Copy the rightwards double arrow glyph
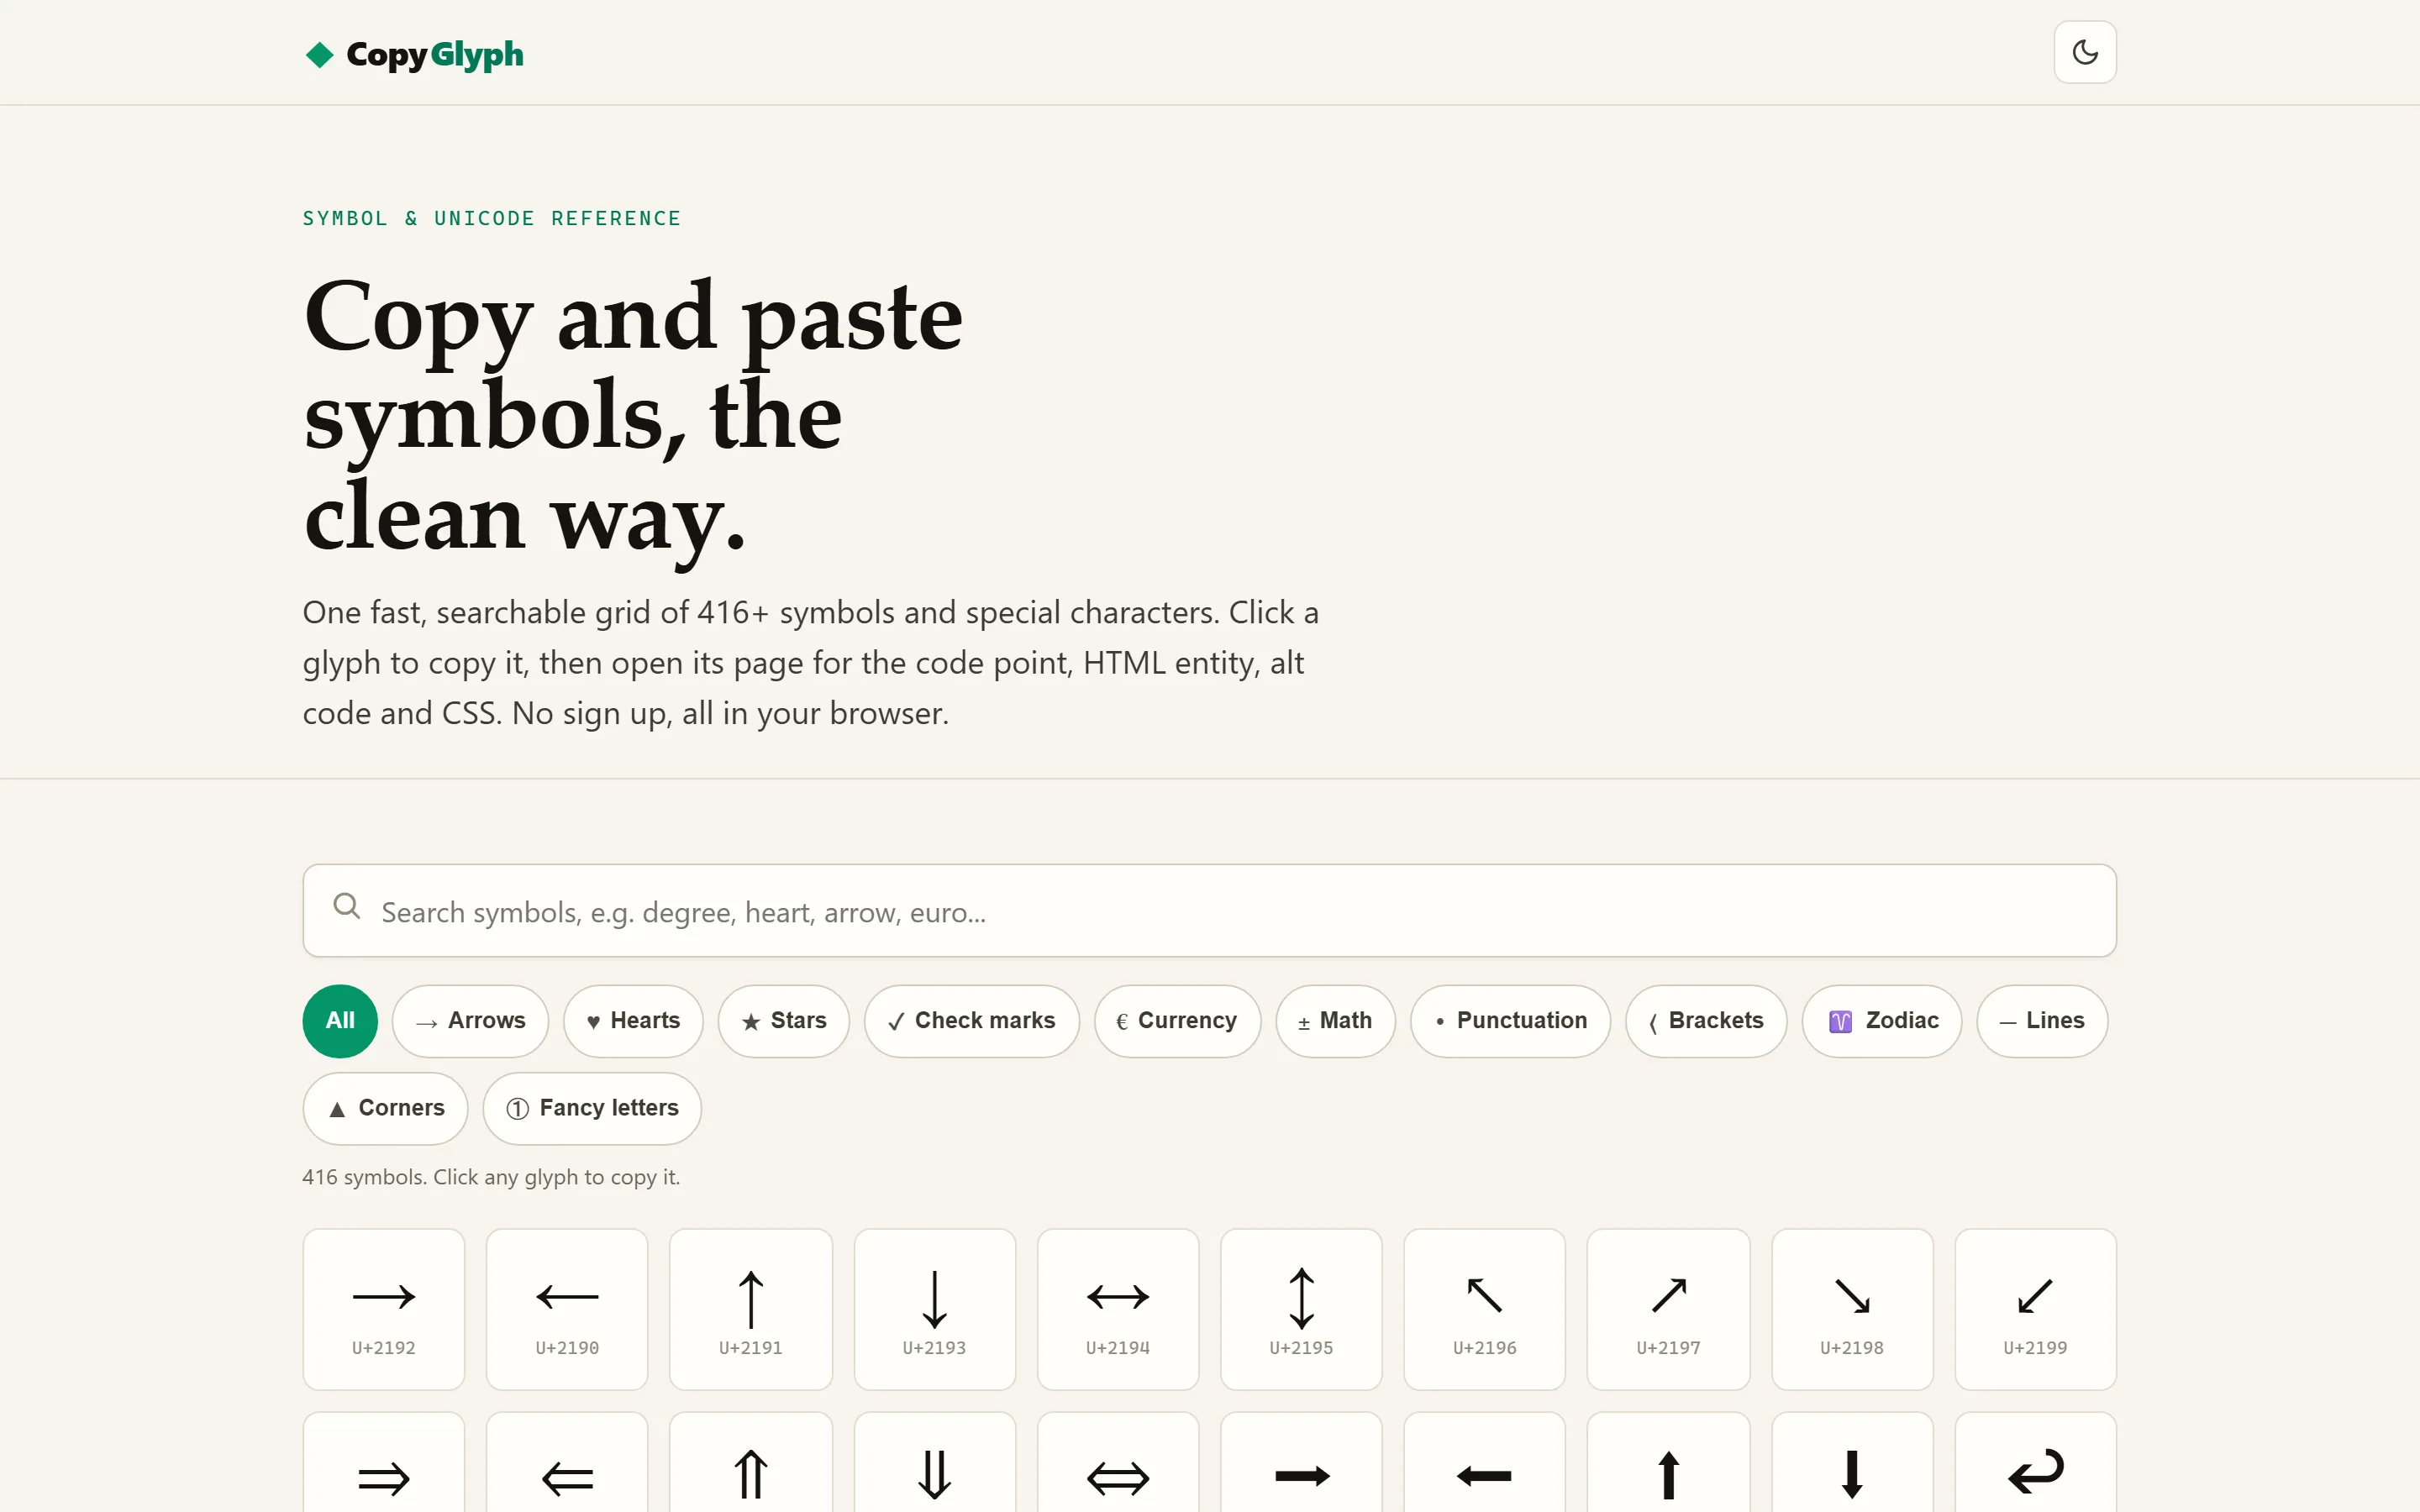This screenshot has width=2420, height=1512. (x=384, y=1462)
